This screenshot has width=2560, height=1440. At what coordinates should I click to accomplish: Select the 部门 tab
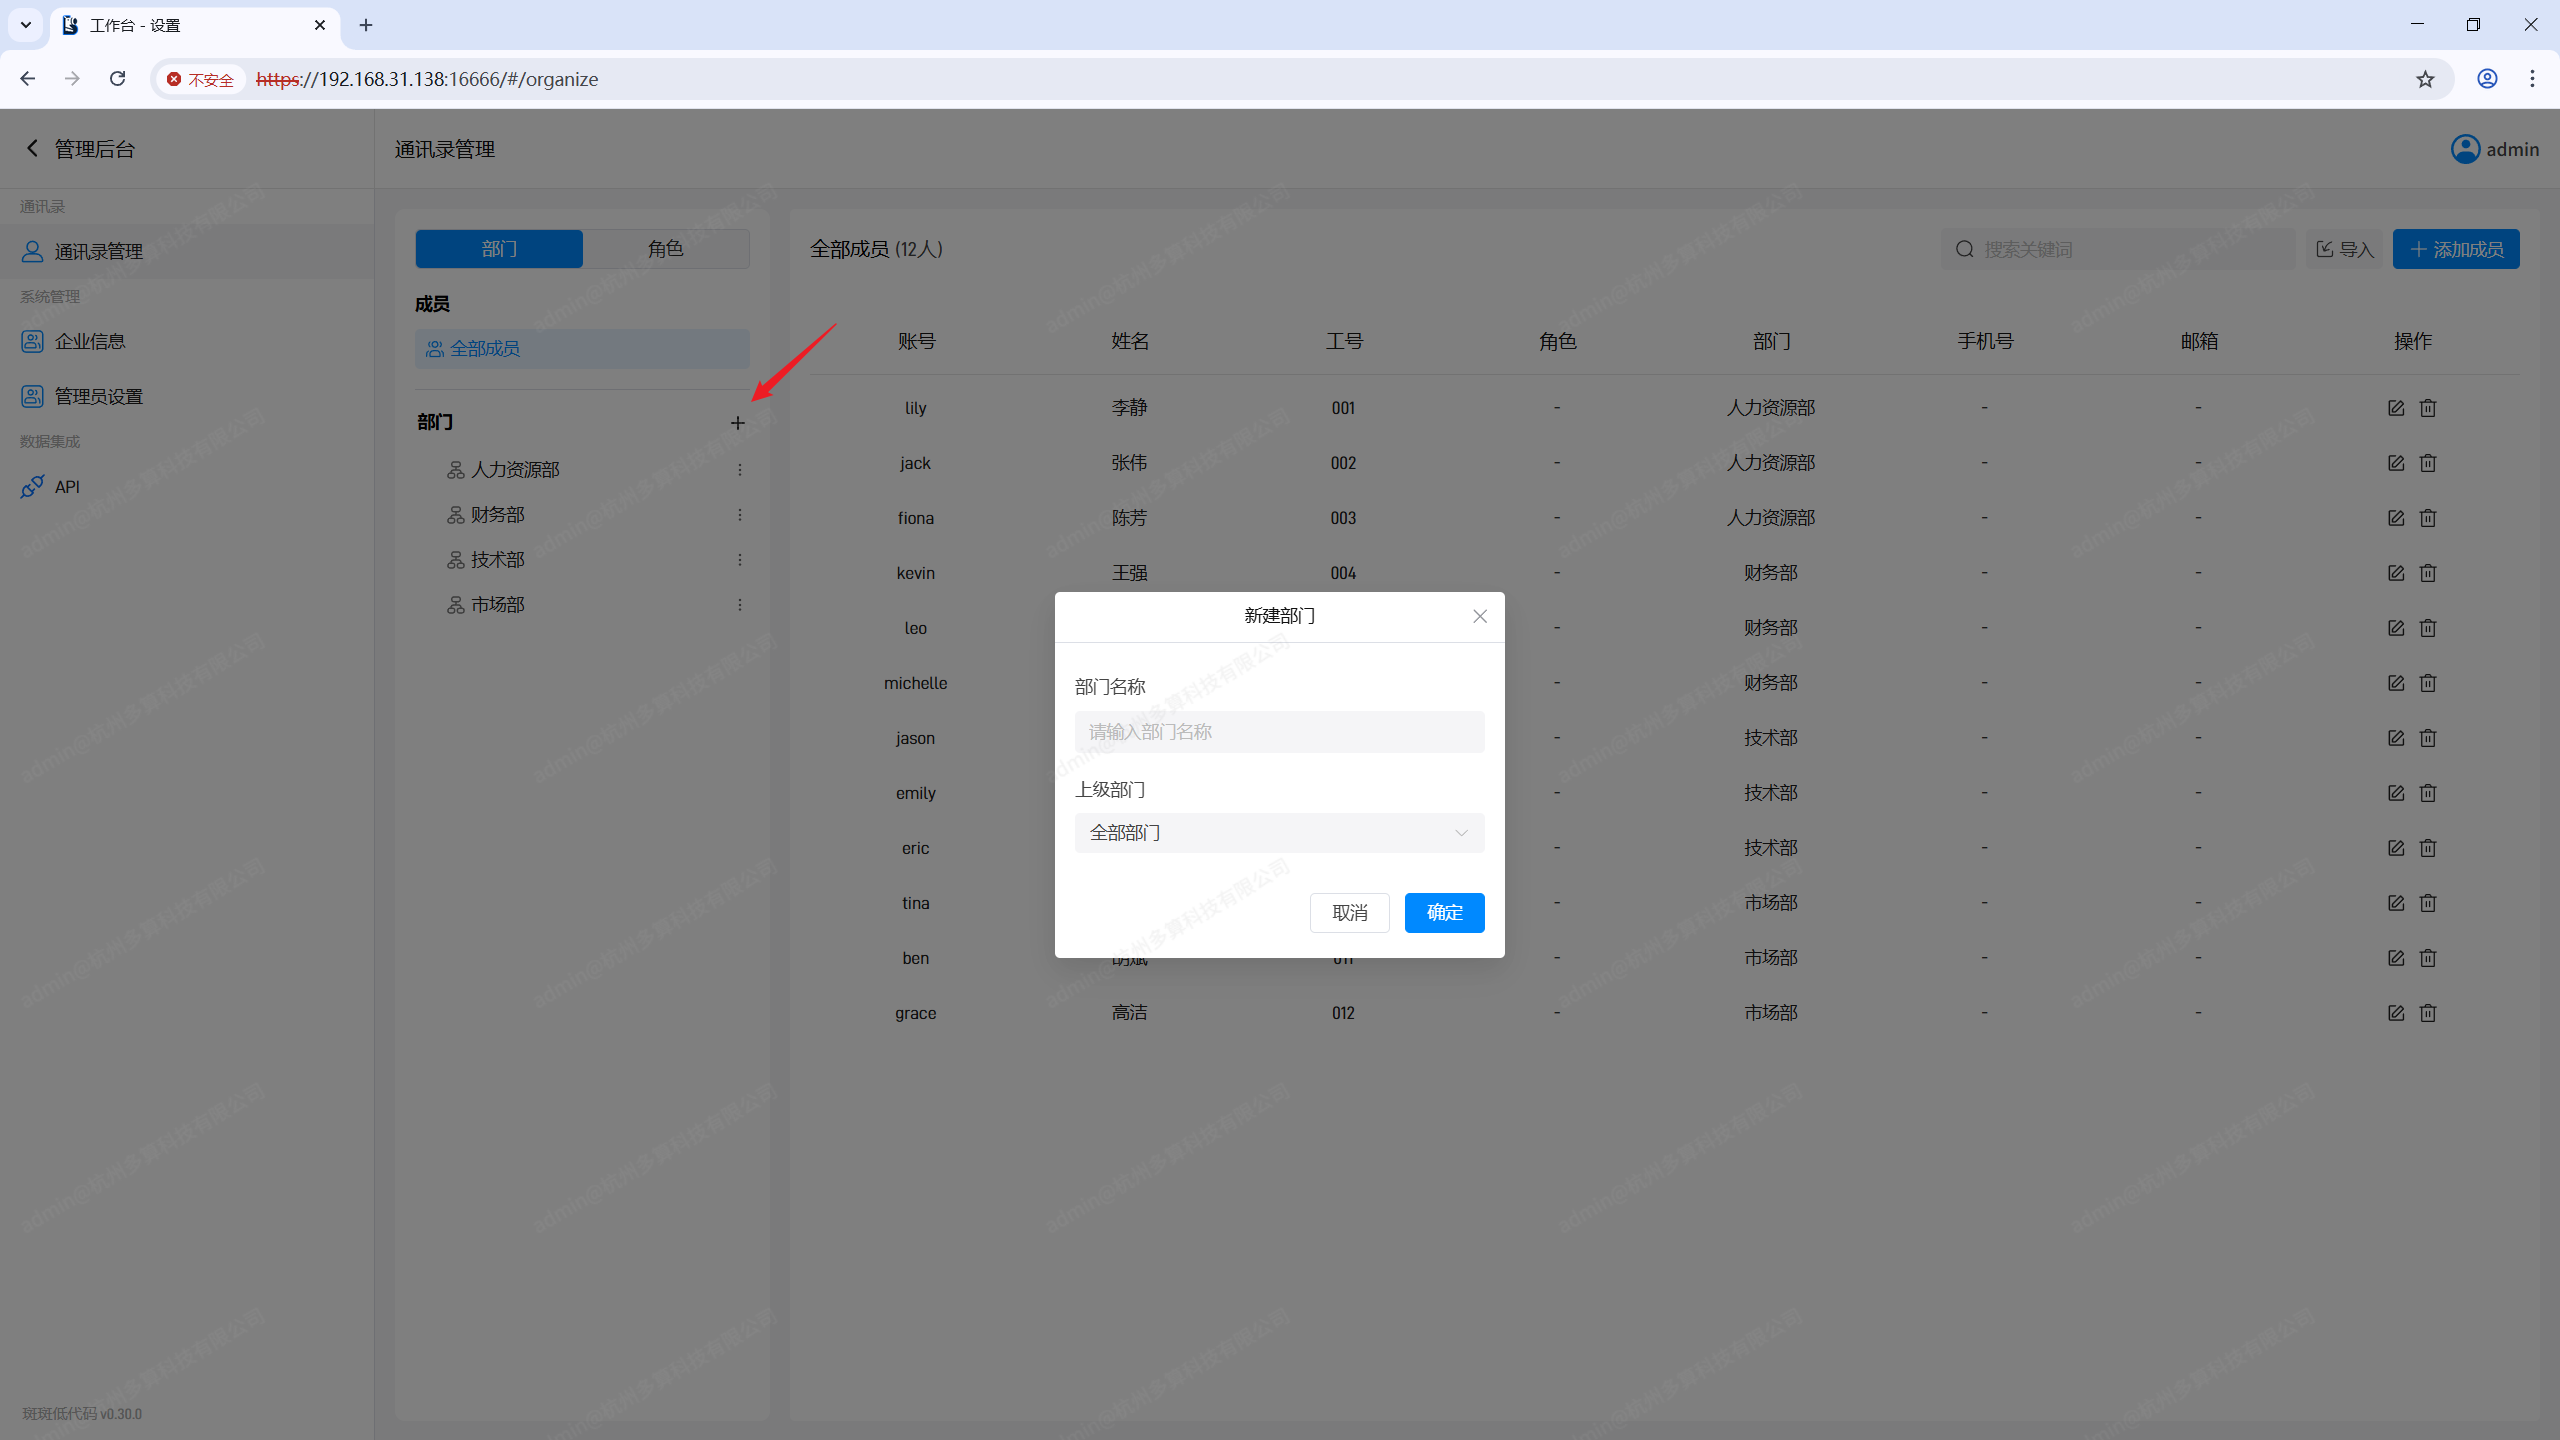[x=499, y=249]
